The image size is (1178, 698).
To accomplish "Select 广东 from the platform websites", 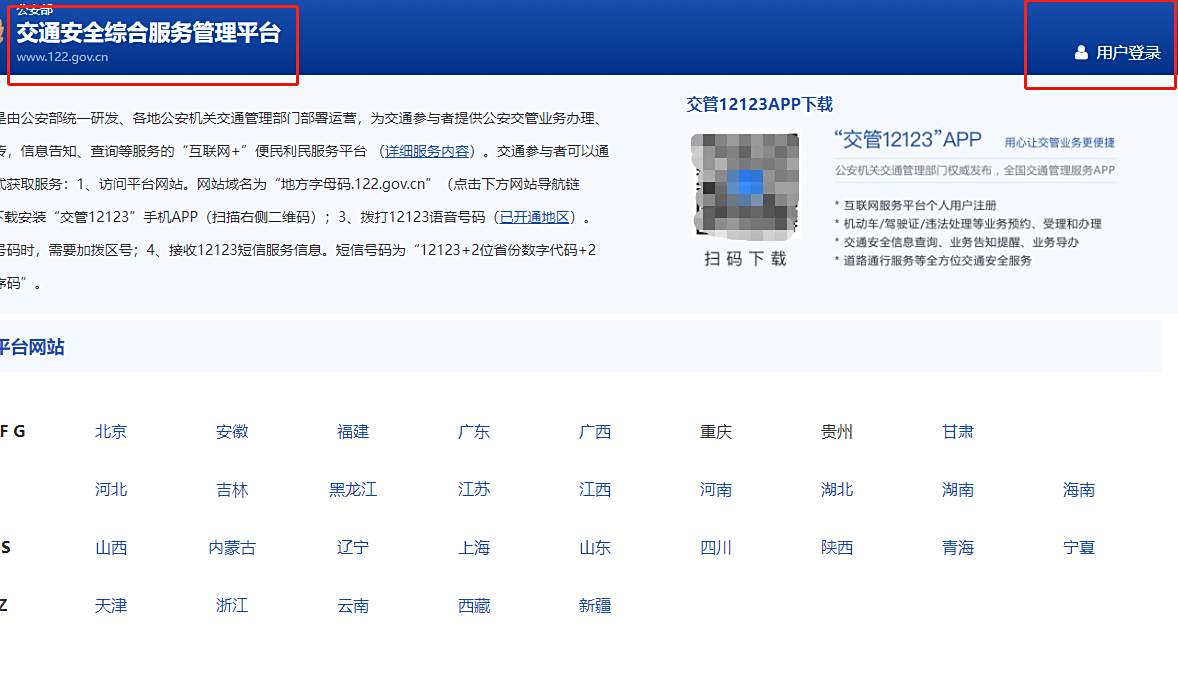I will point(473,432).
